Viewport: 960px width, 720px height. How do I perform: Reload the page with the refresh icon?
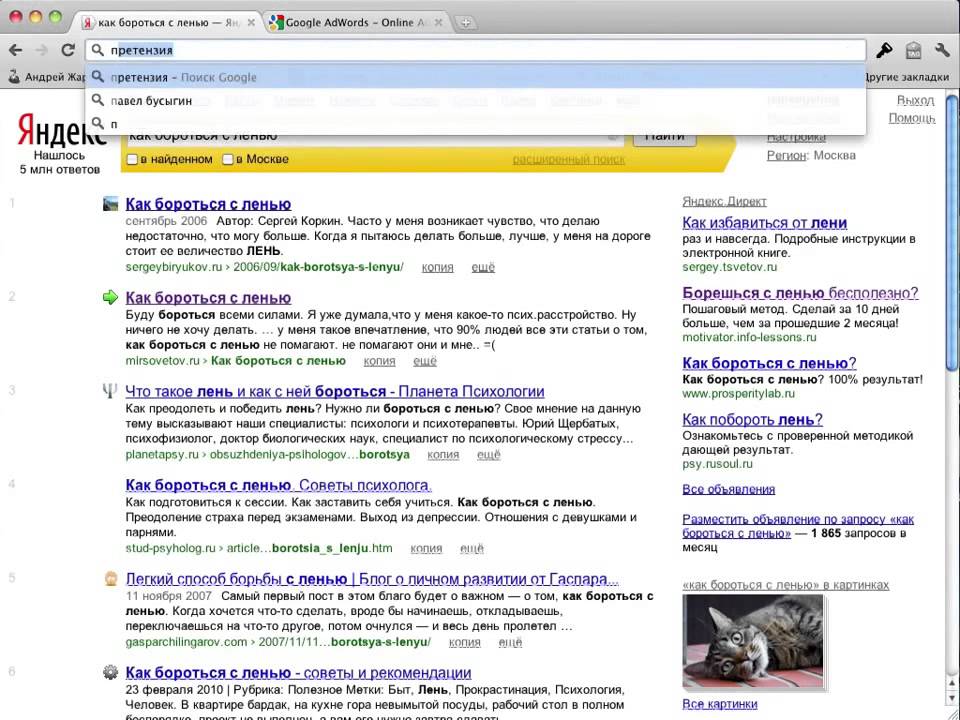tap(68, 50)
